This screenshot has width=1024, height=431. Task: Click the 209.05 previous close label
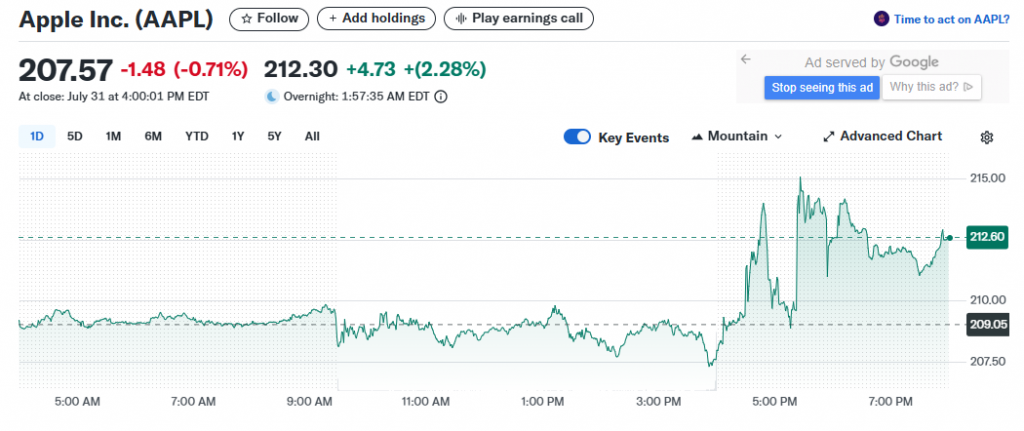coord(987,325)
